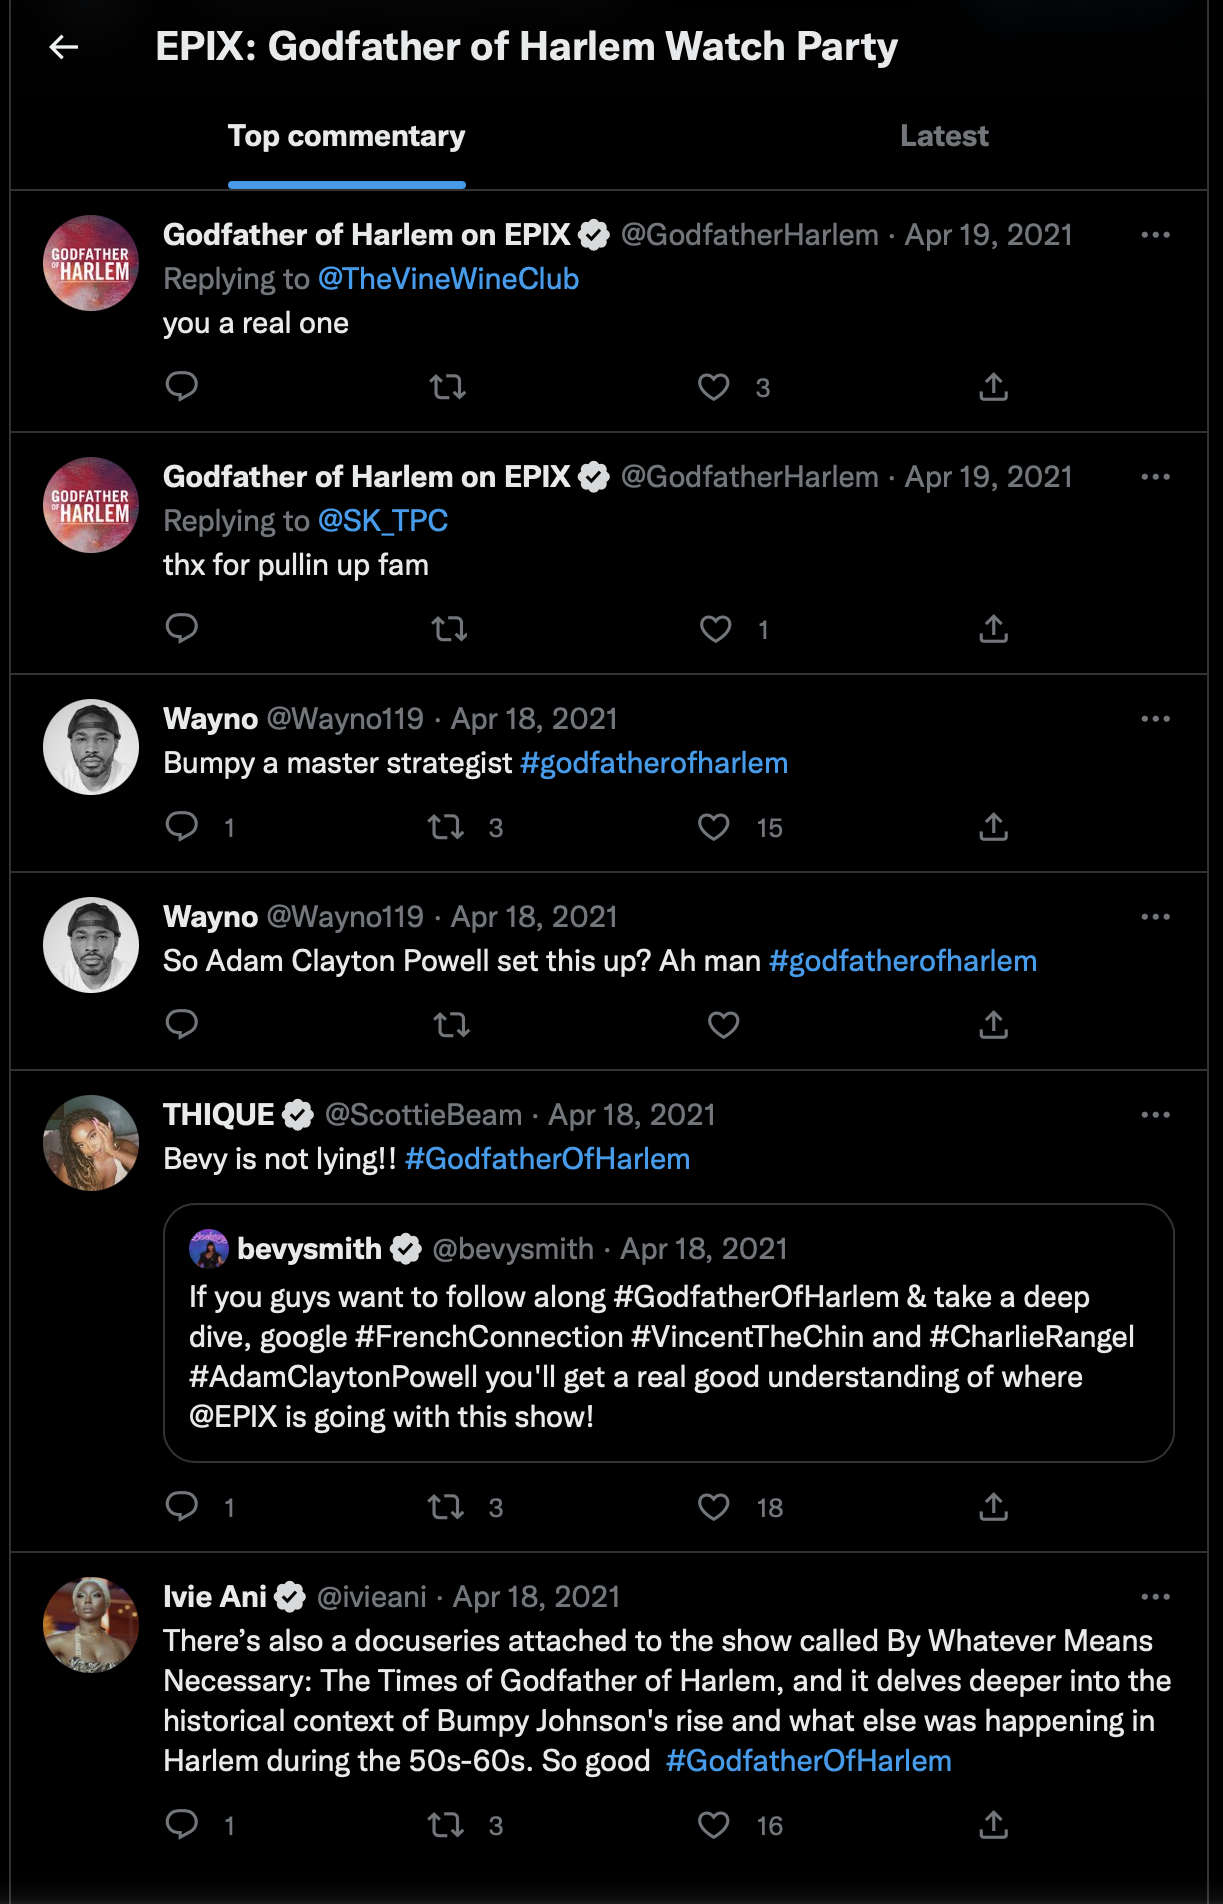Image resolution: width=1223 pixels, height=1904 pixels.
Task: Retweet THIQUE's "Bevy is not lying" tweet
Action: coord(446,1507)
